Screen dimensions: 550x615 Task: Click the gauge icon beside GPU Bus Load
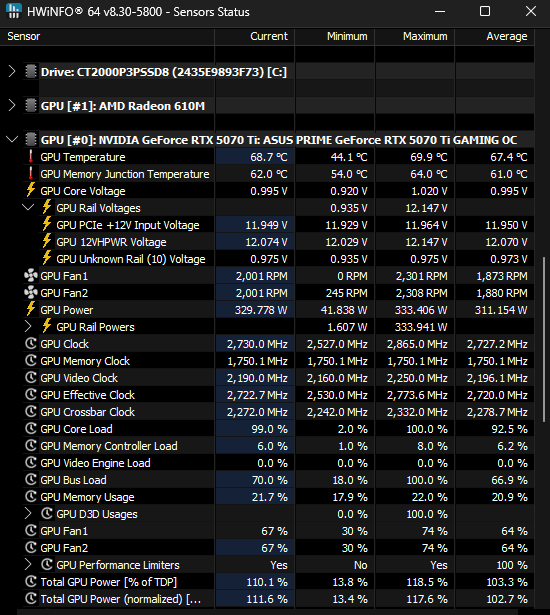[x=31, y=479]
